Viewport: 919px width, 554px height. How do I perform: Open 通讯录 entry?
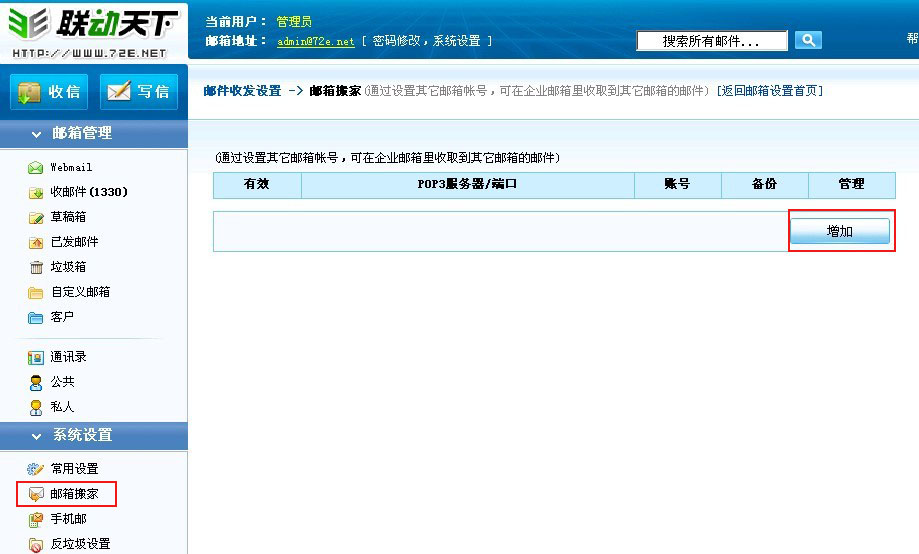tap(68, 356)
